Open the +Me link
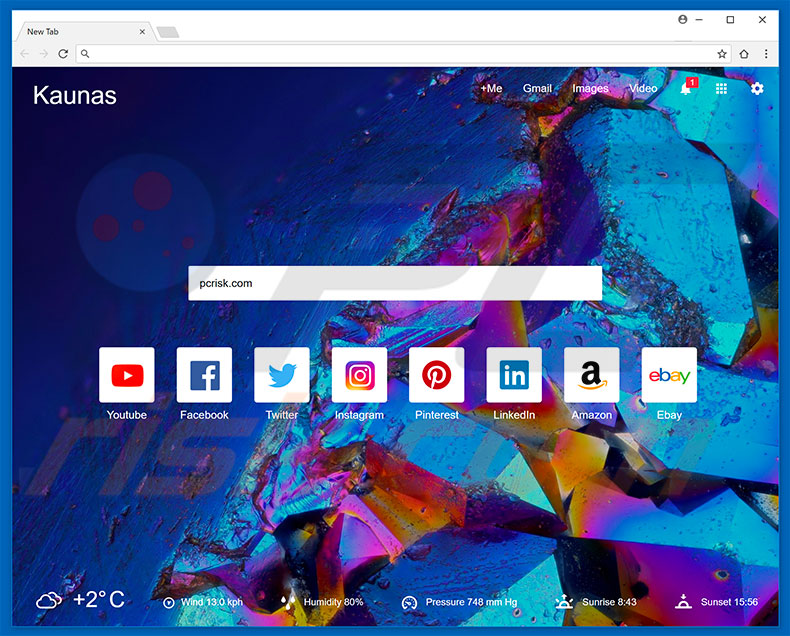 click(x=491, y=89)
